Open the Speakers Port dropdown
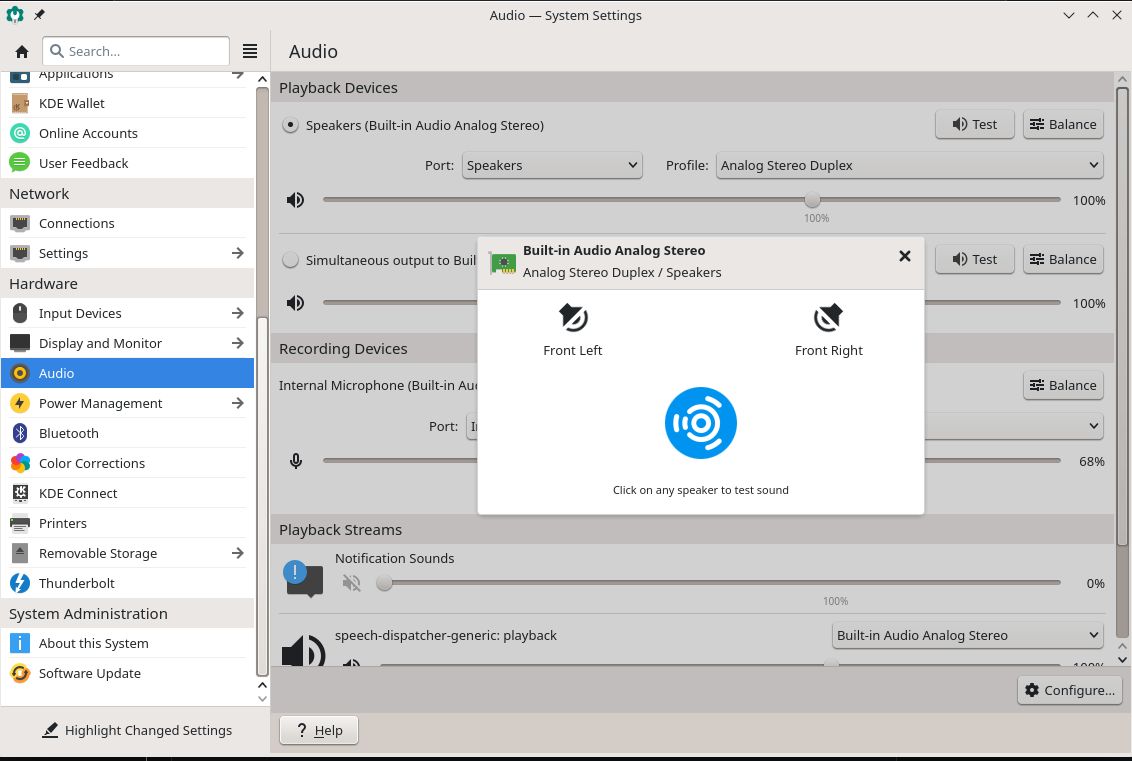Viewport: 1132px width, 761px height. [x=552, y=165]
